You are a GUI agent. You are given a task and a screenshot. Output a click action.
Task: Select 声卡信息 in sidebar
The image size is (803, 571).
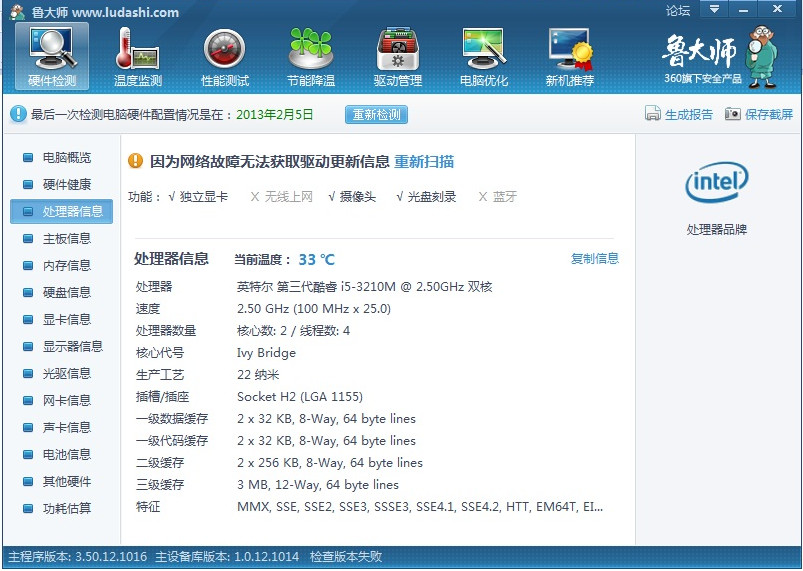(61, 428)
